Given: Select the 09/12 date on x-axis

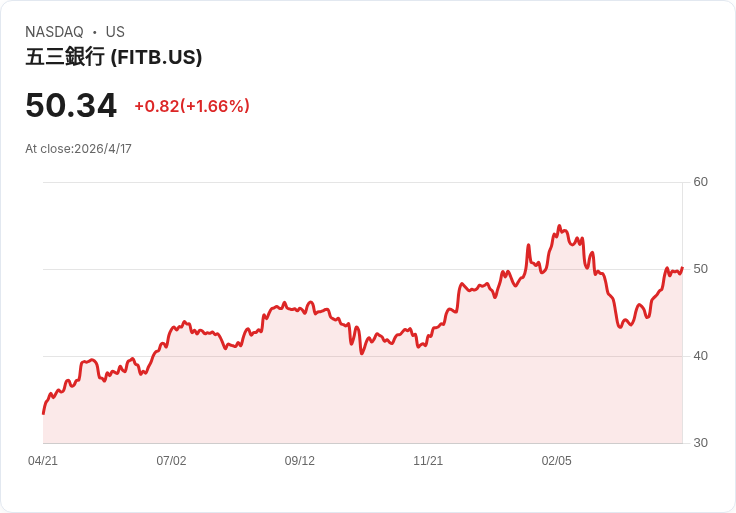Looking at the screenshot, I should point(300,461).
